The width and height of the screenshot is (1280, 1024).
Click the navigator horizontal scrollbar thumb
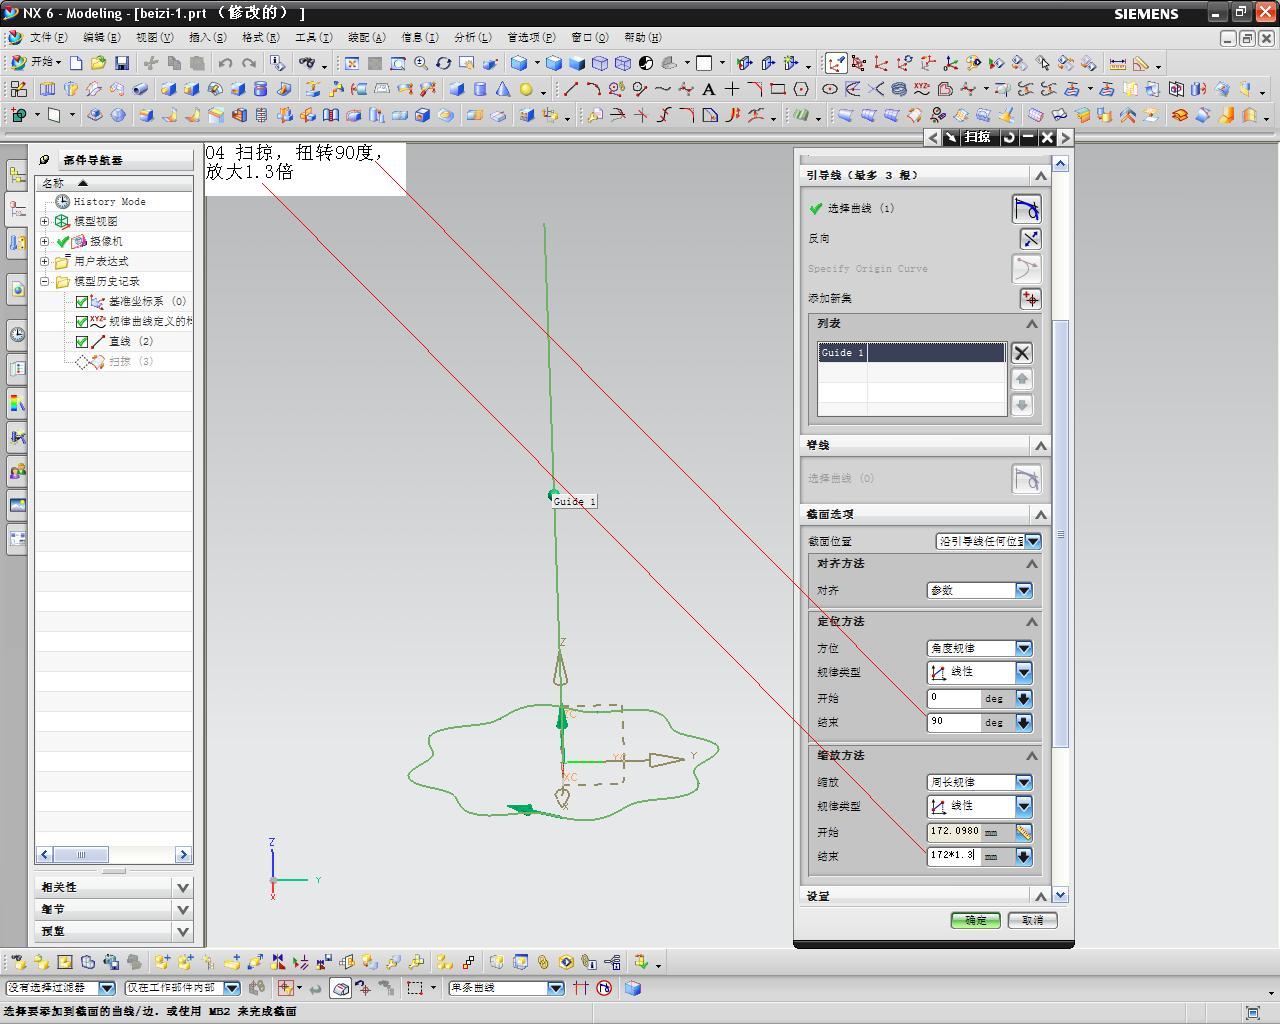click(x=80, y=855)
